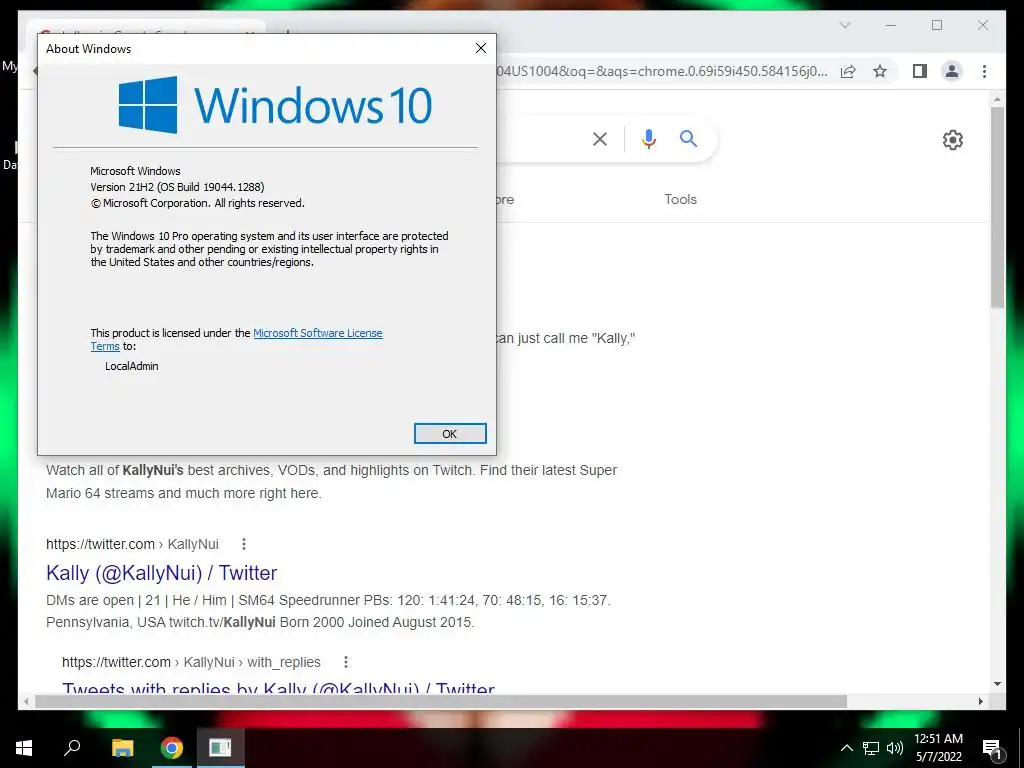Open Chrome three-dot menu

coord(984,71)
